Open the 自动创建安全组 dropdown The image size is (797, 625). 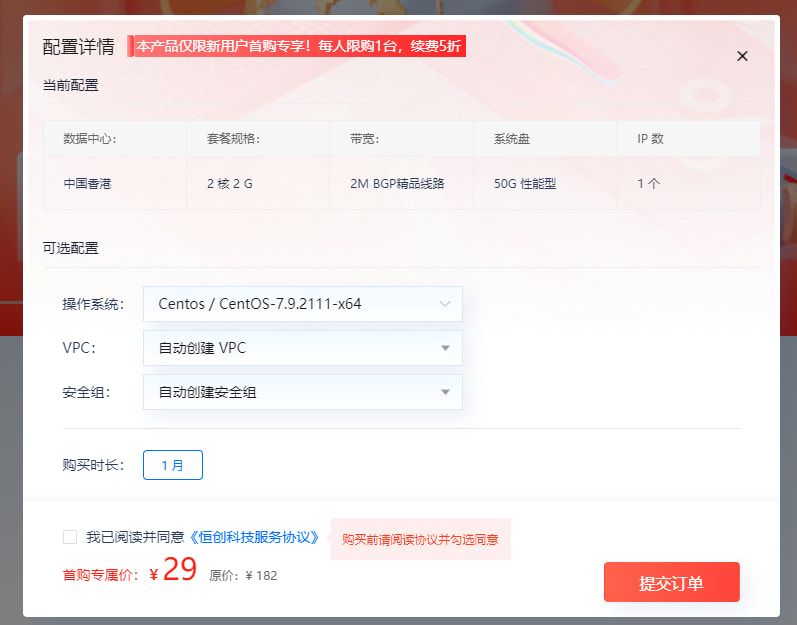(302, 392)
